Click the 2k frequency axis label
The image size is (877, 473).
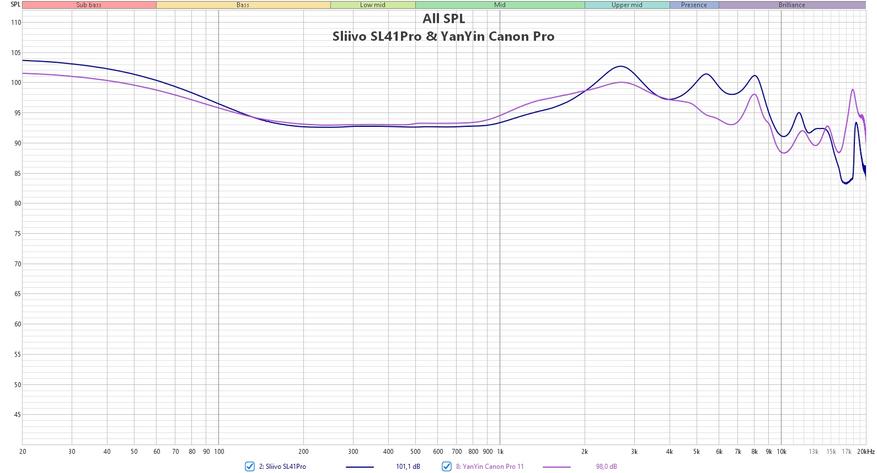[x=584, y=451]
